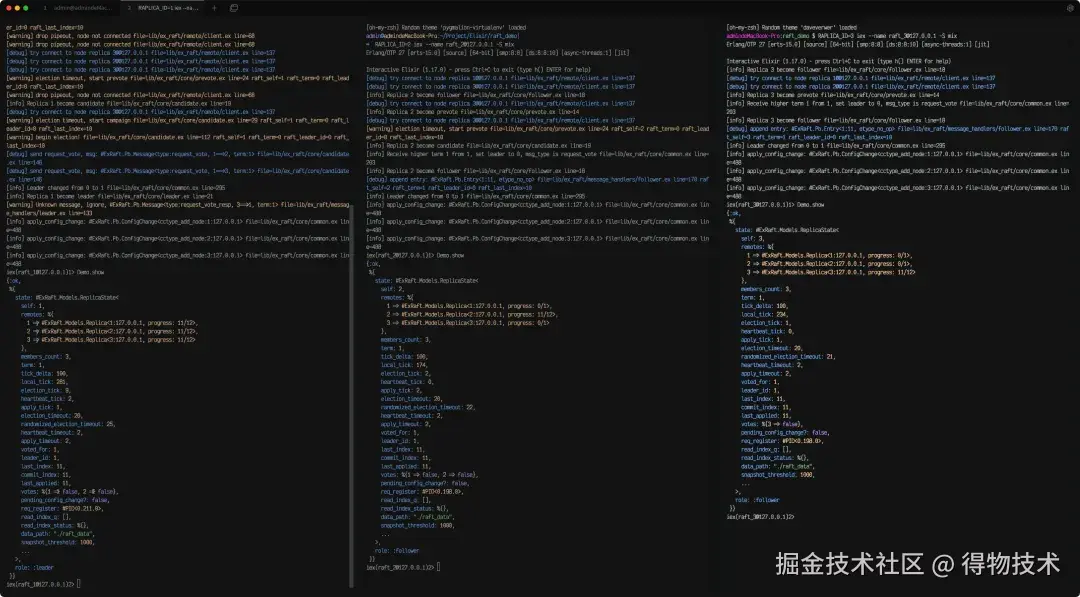
Task: Click the 'local_tick: 234' value
Action: point(765,314)
